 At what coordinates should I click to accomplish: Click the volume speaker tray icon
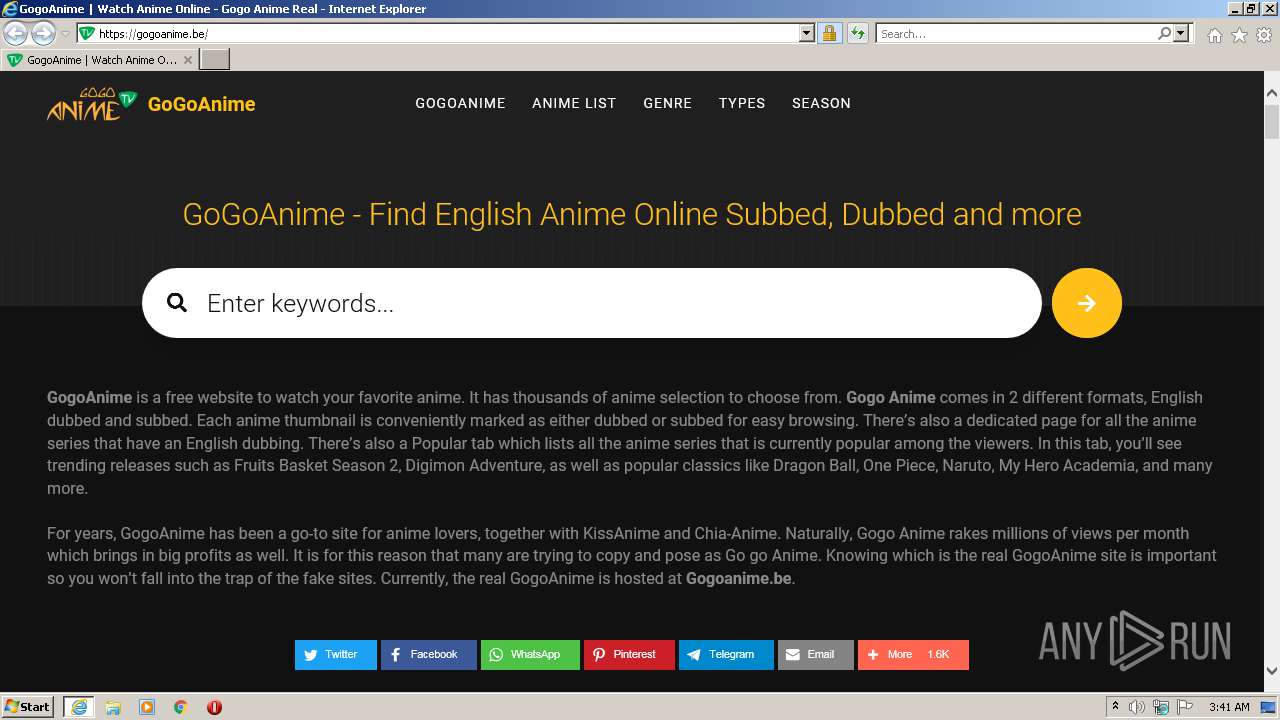point(1137,707)
